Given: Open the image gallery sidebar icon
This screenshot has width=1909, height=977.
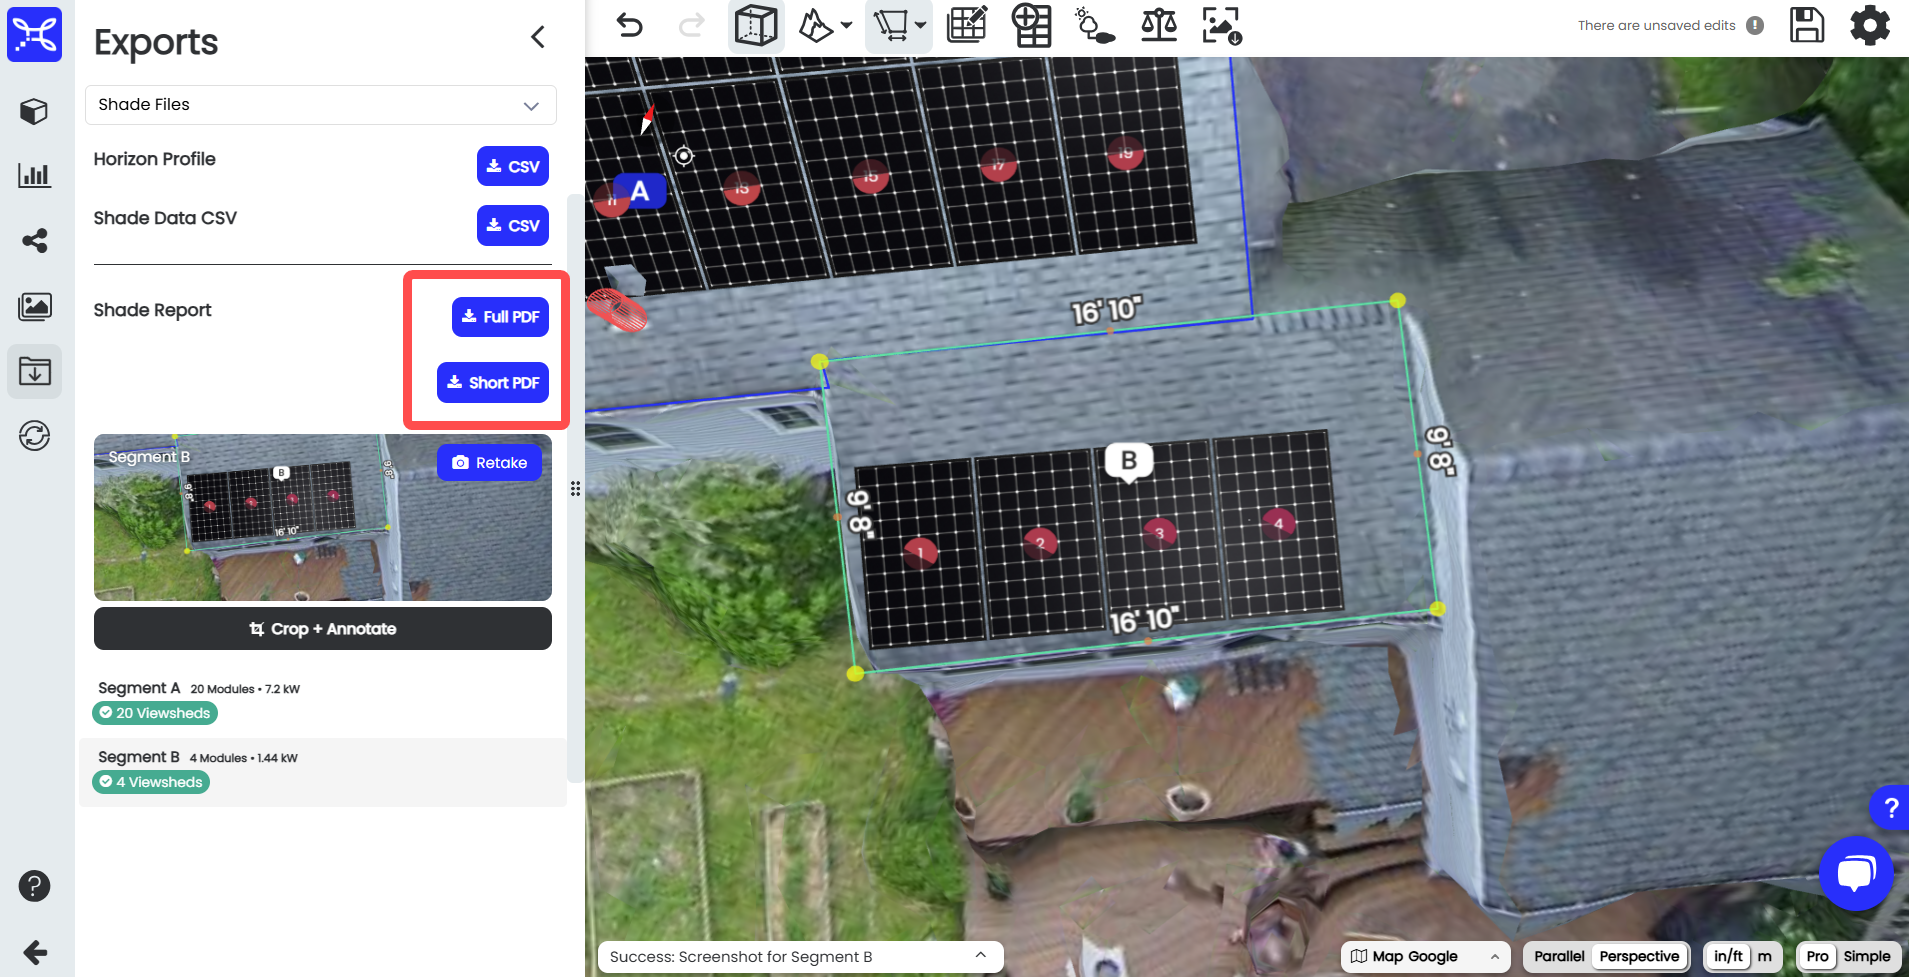Looking at the screenshot, I should point(35,306).
